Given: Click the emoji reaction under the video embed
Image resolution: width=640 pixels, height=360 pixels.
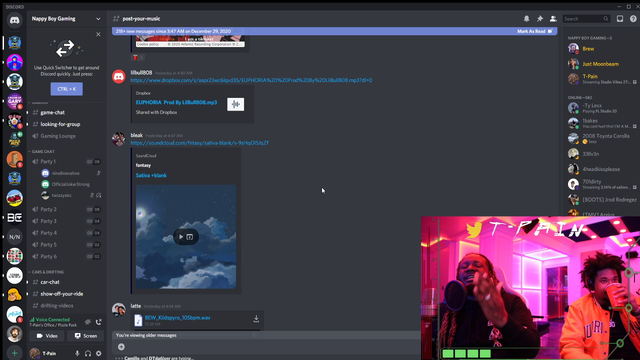Looking at the screenshot, I should click(138, 58).
